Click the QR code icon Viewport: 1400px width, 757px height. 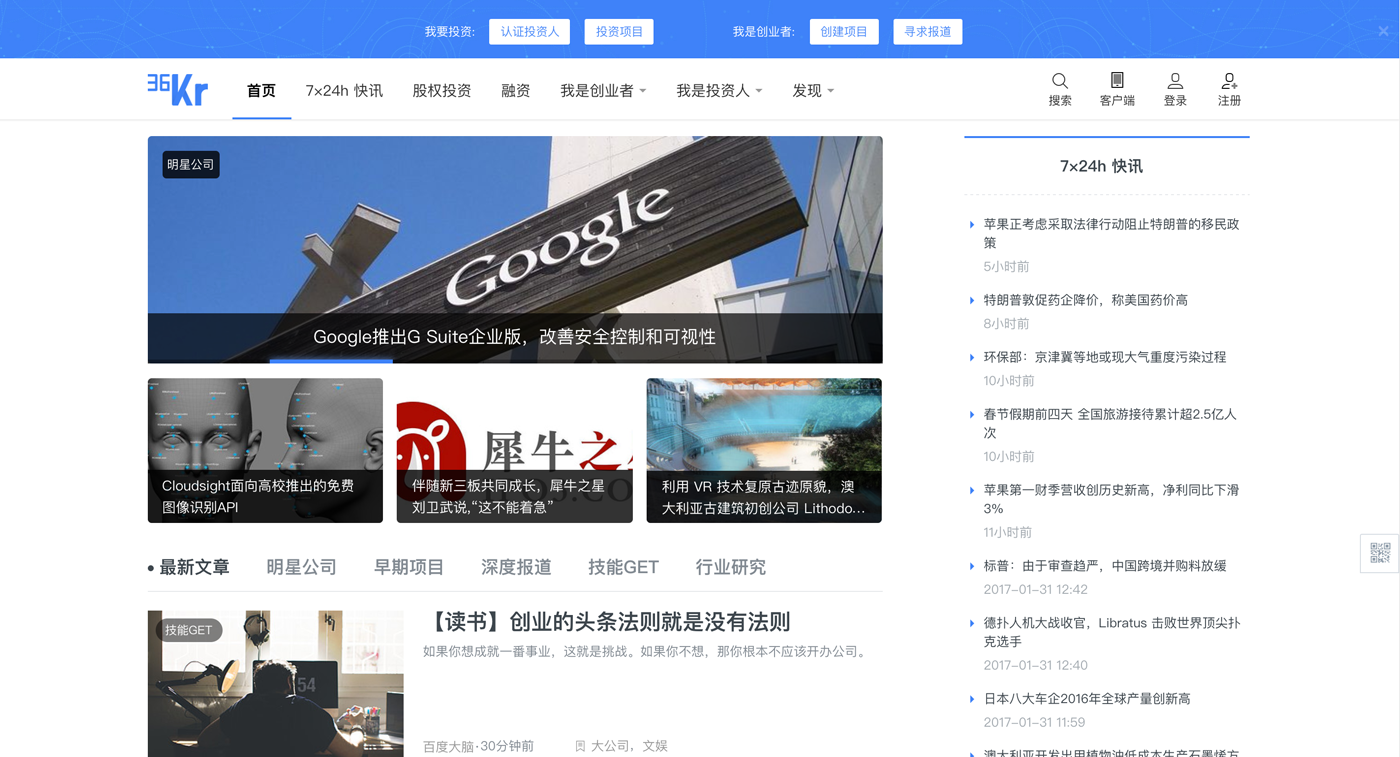point(1380,553)
